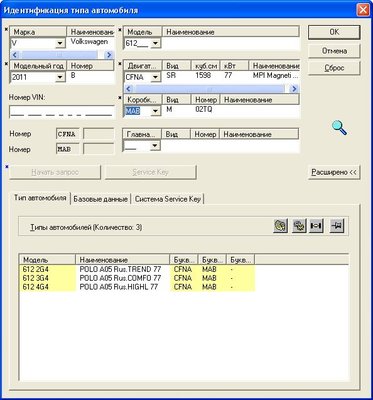Click the magnifying glass search icon
The image size is (373, 400).
click(x=339, y=128)
